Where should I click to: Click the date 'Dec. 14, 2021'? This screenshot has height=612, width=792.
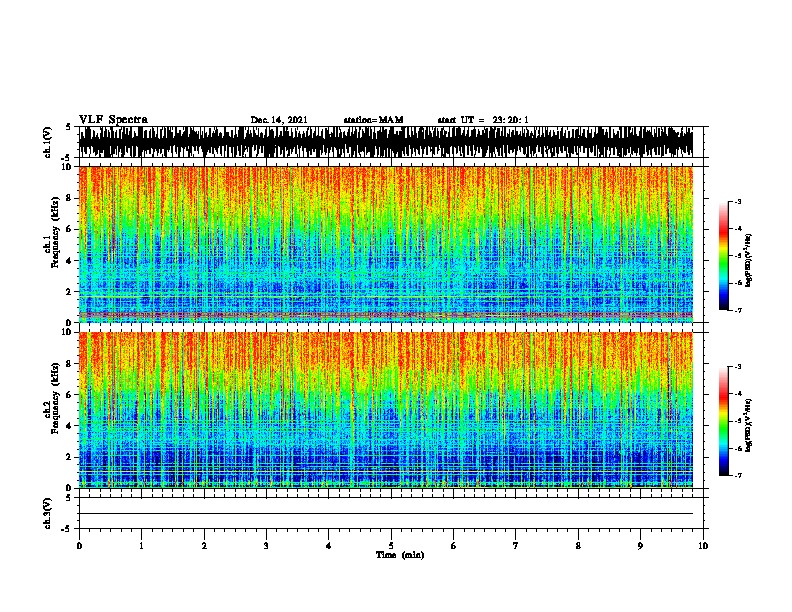pos(279,120)
